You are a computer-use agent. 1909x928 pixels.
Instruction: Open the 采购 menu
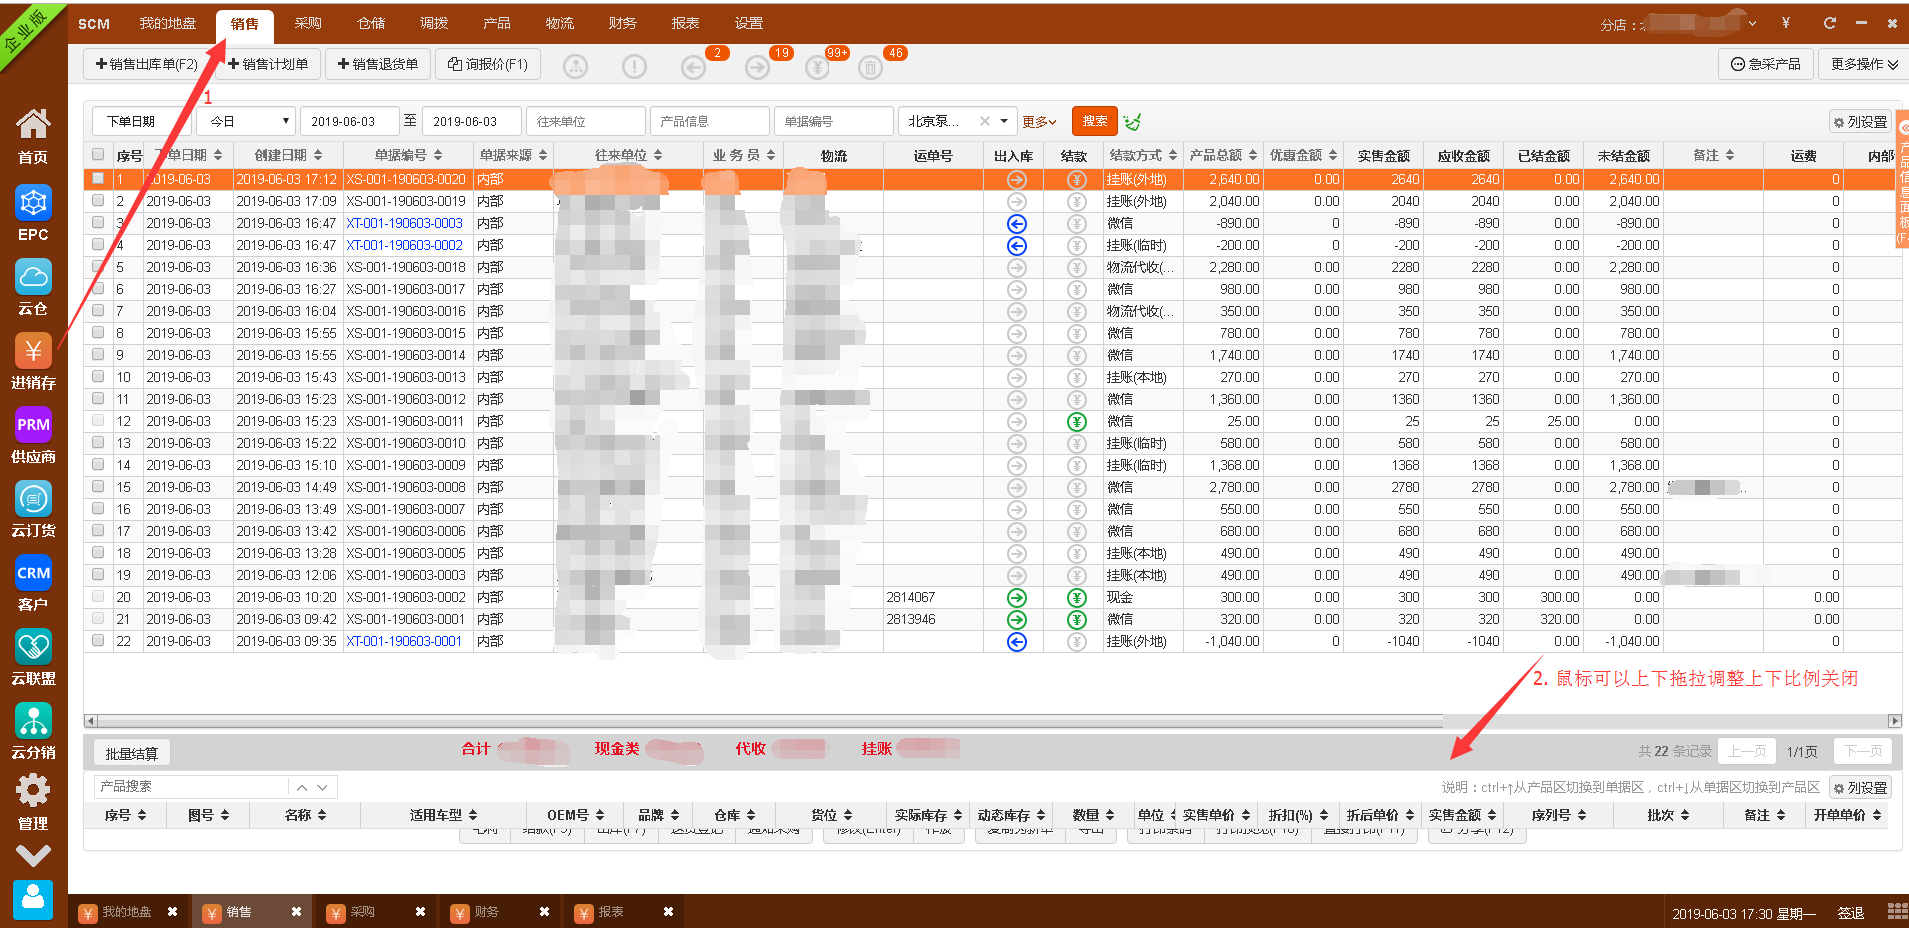[308, 23]
